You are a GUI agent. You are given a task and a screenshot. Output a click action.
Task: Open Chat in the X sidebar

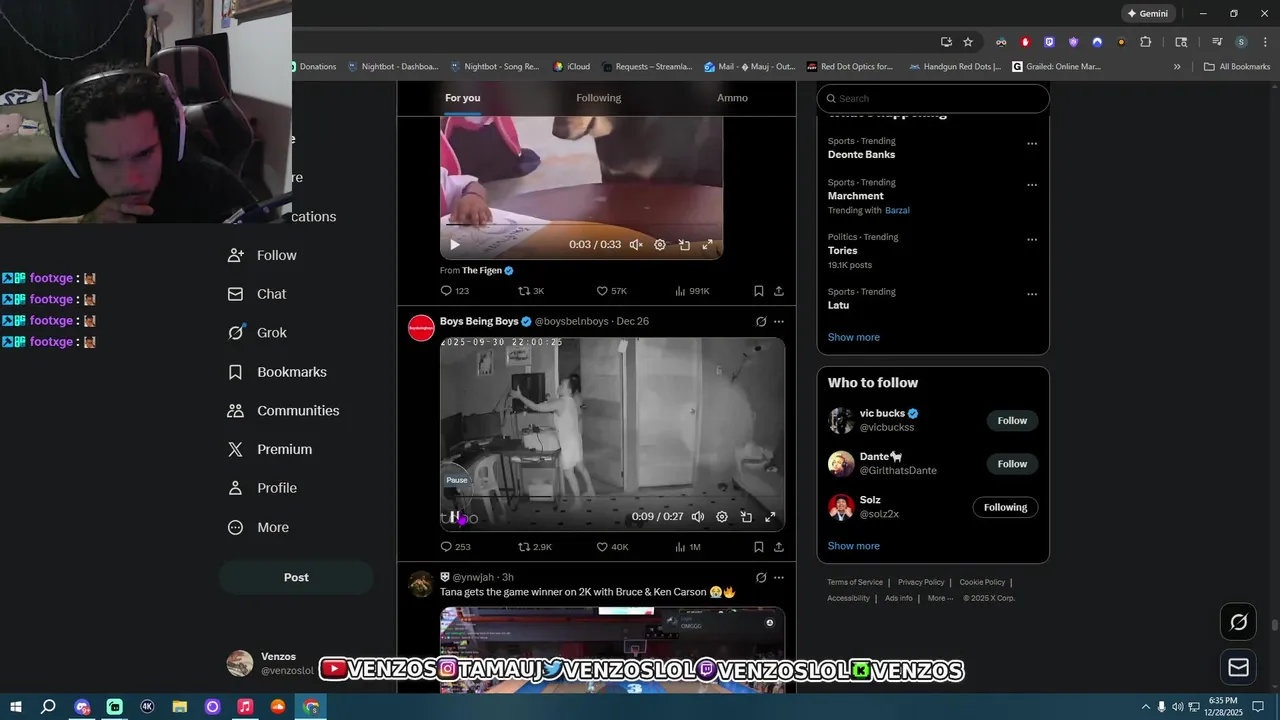pyautogui.click(x=257, y=294)
